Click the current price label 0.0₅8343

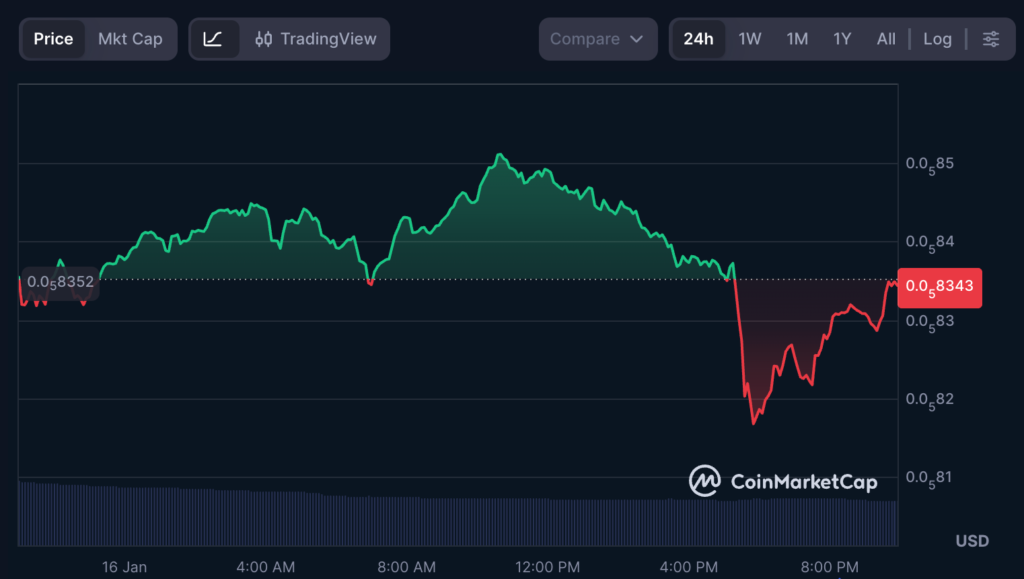point(941,288)
